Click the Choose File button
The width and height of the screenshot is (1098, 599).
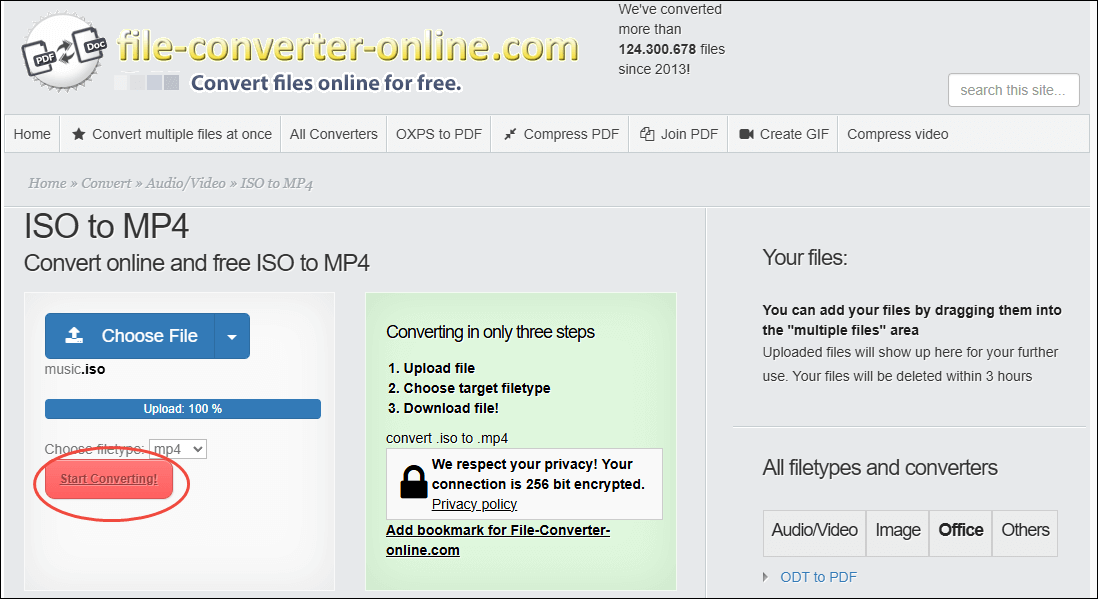(130, 336)
